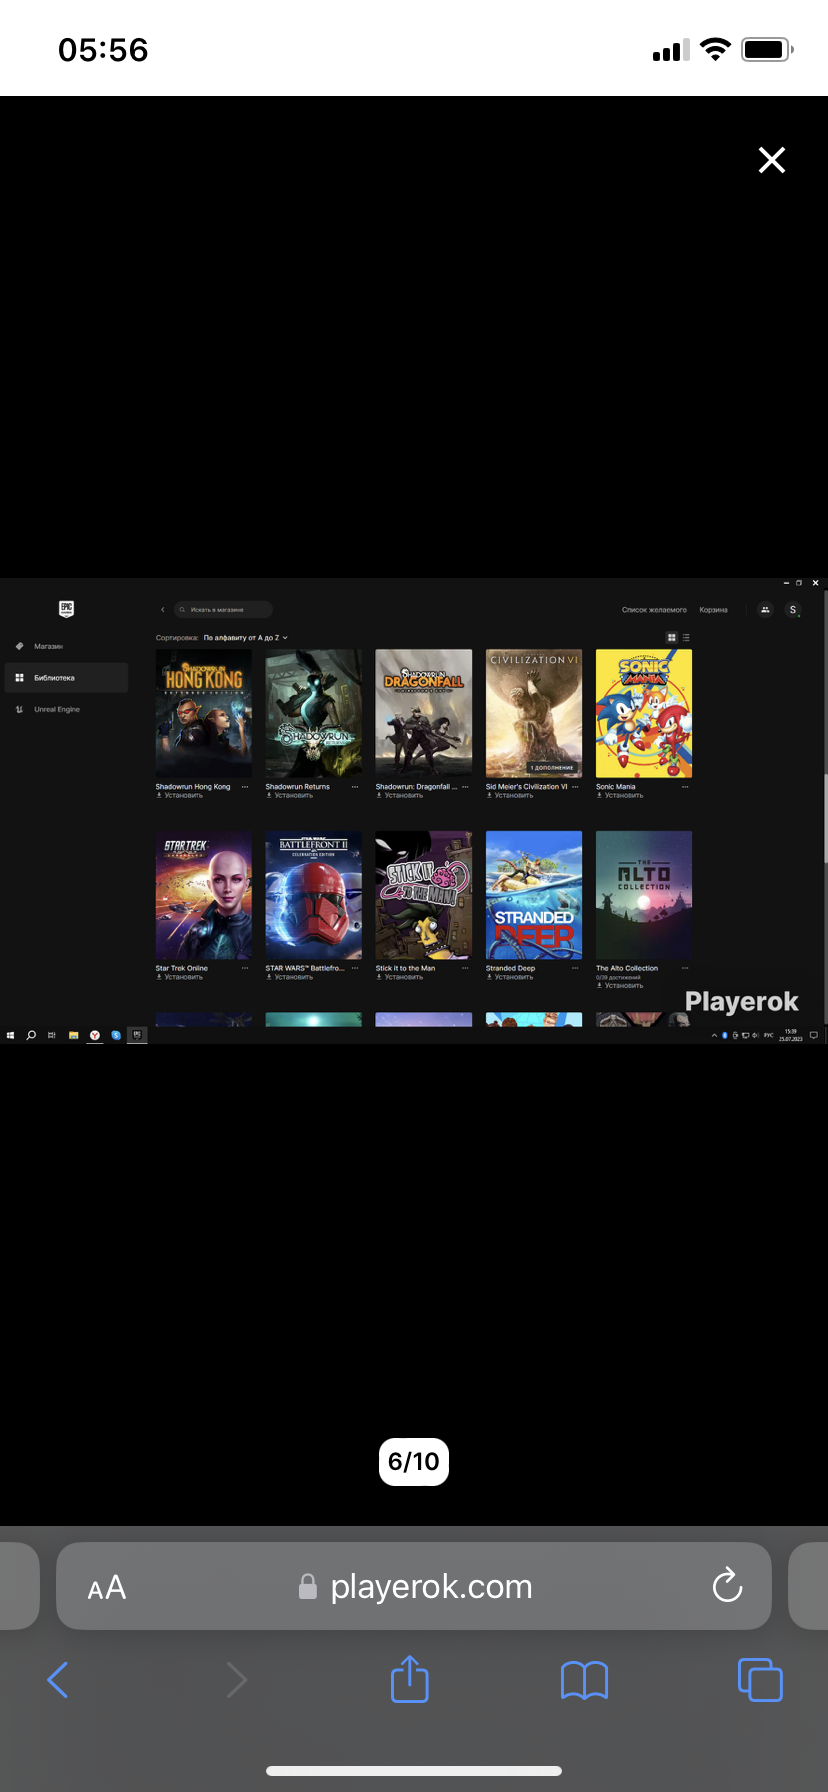828x1792 pixels.
Task: Click Установить under Shadowrun Returns
Action: tap(290, 796)
